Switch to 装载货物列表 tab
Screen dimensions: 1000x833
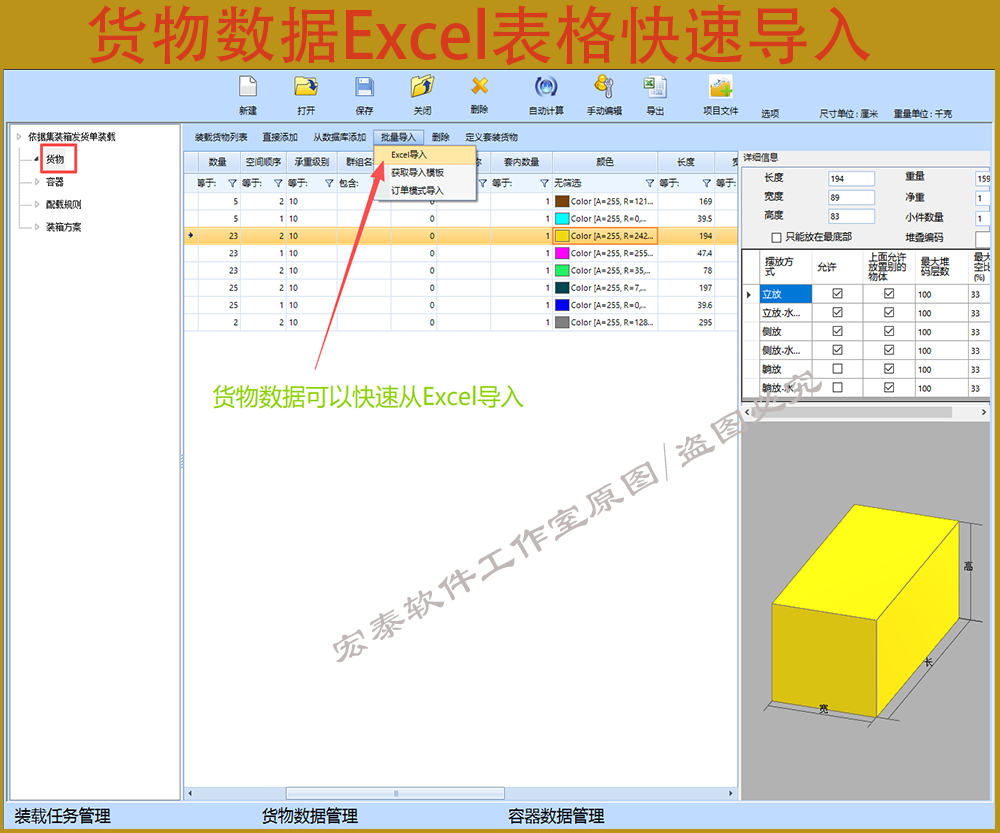point(221,137)
